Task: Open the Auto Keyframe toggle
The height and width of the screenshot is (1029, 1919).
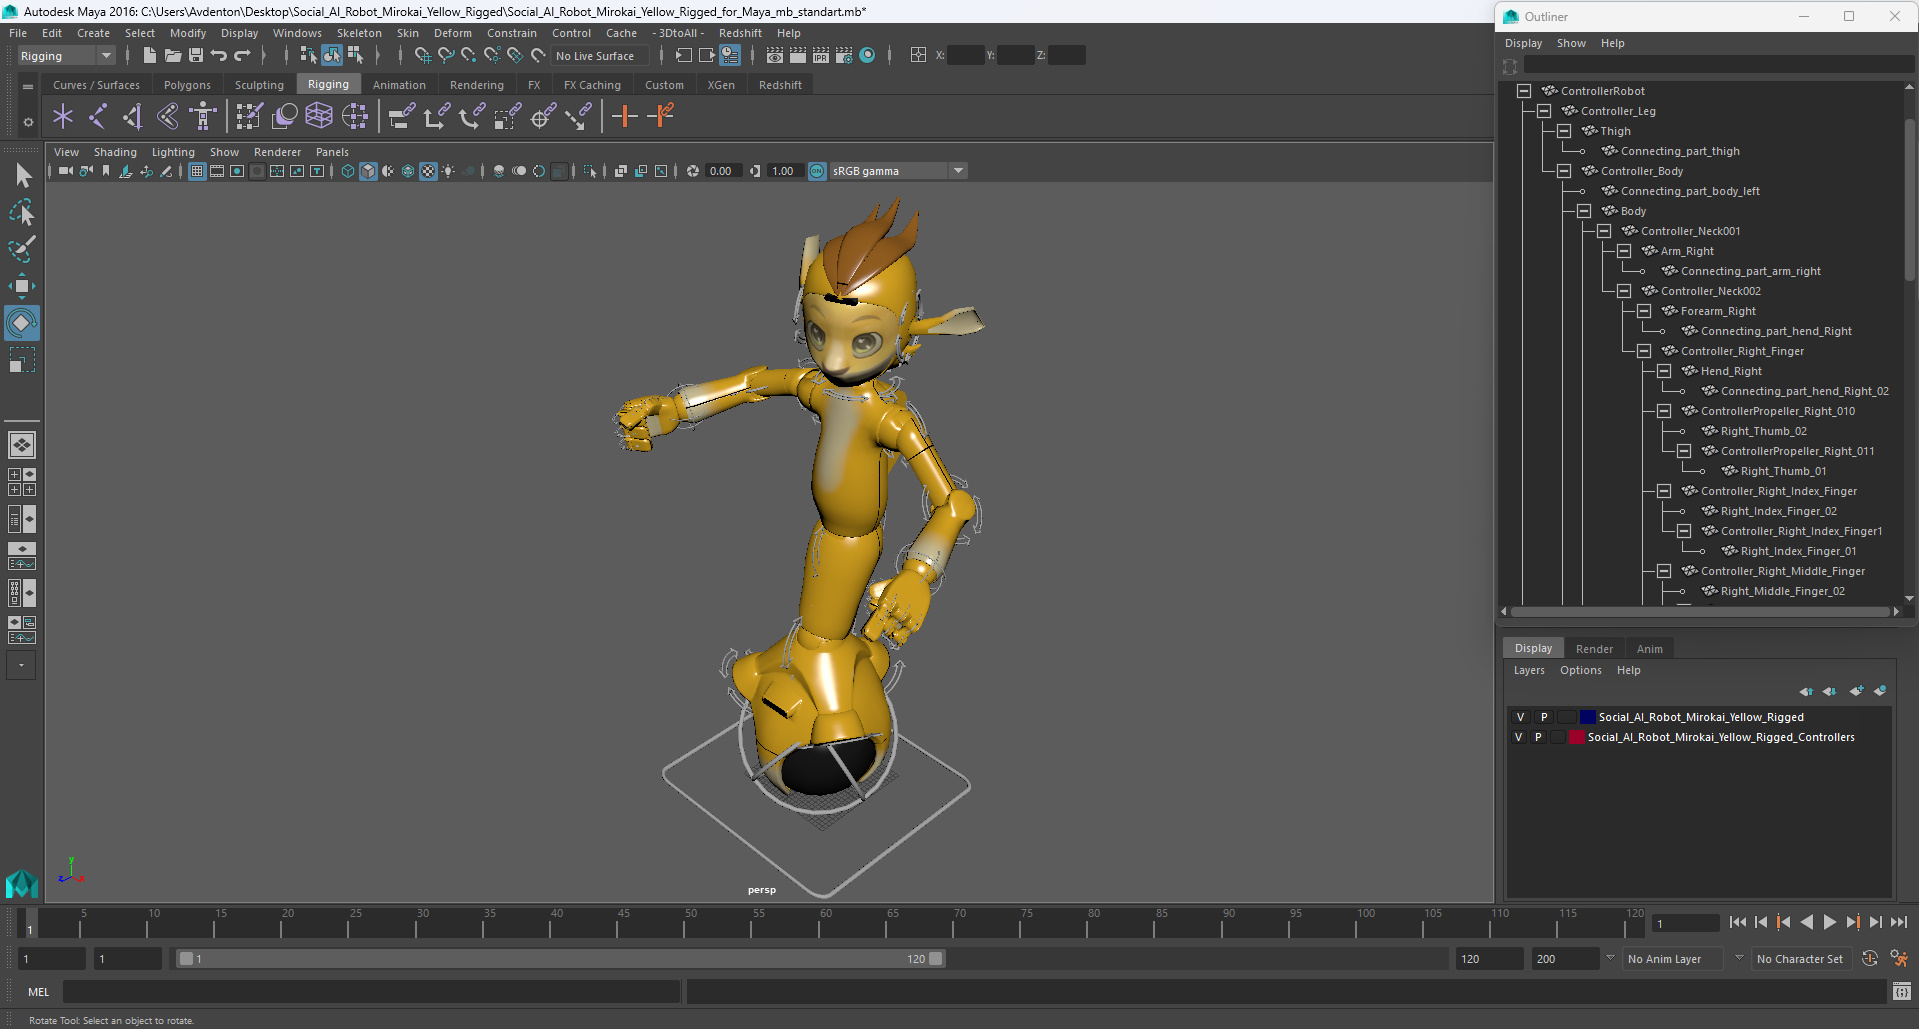Action: [x=1870, y=959]
